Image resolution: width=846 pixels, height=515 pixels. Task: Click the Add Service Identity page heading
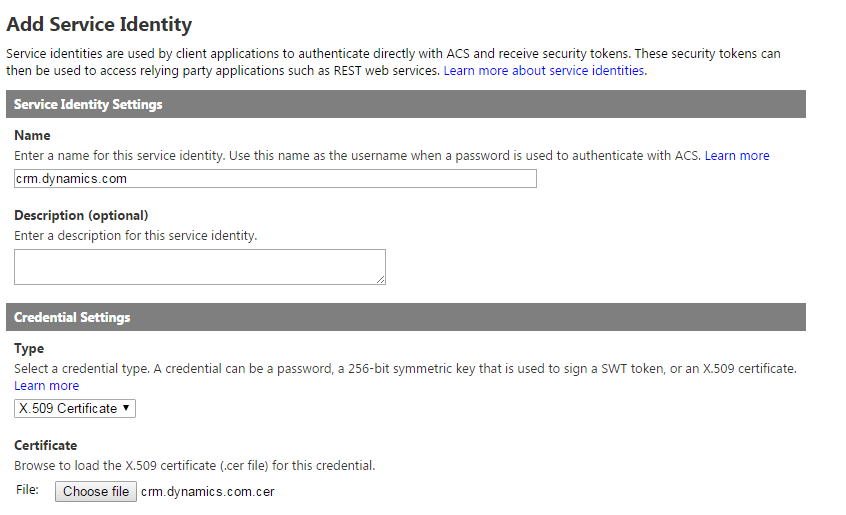coord(99,24)
